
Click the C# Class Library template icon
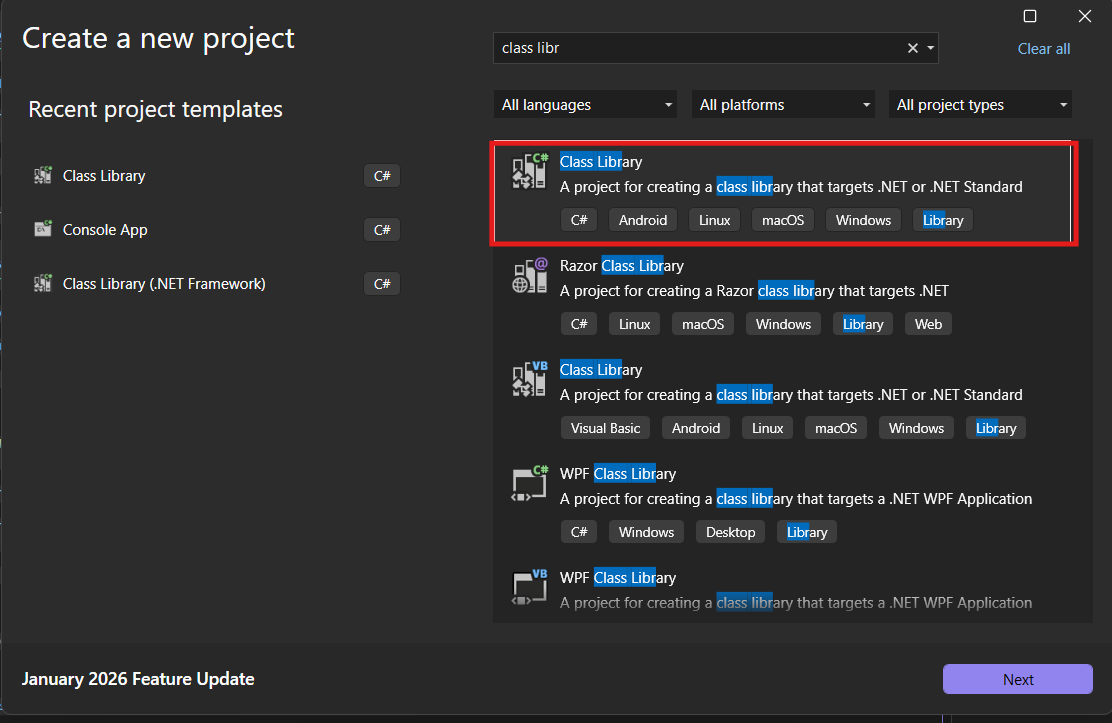coord(530,171)
